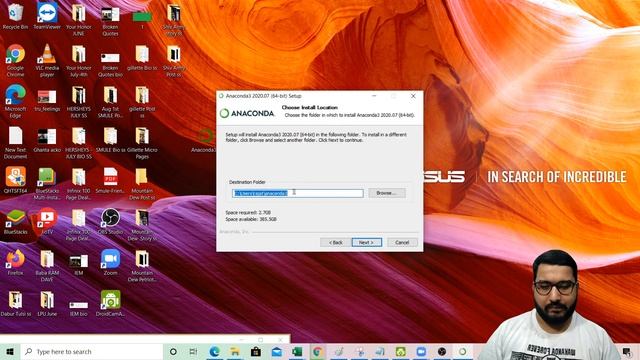
Task: Open Microsoft Store taskbar icon
Action: (256, 351)
